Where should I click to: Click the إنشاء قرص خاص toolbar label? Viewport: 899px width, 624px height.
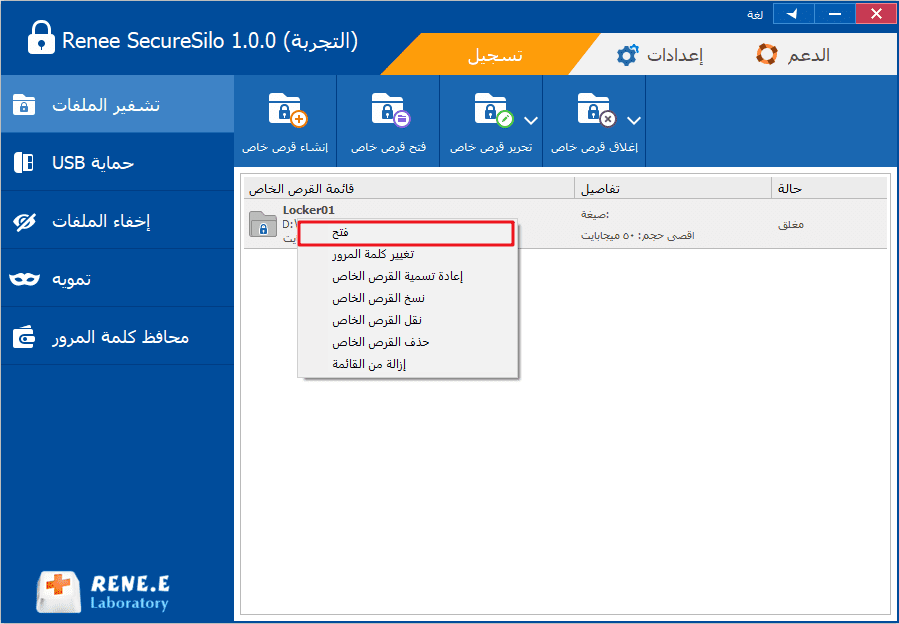click(285, 147)
